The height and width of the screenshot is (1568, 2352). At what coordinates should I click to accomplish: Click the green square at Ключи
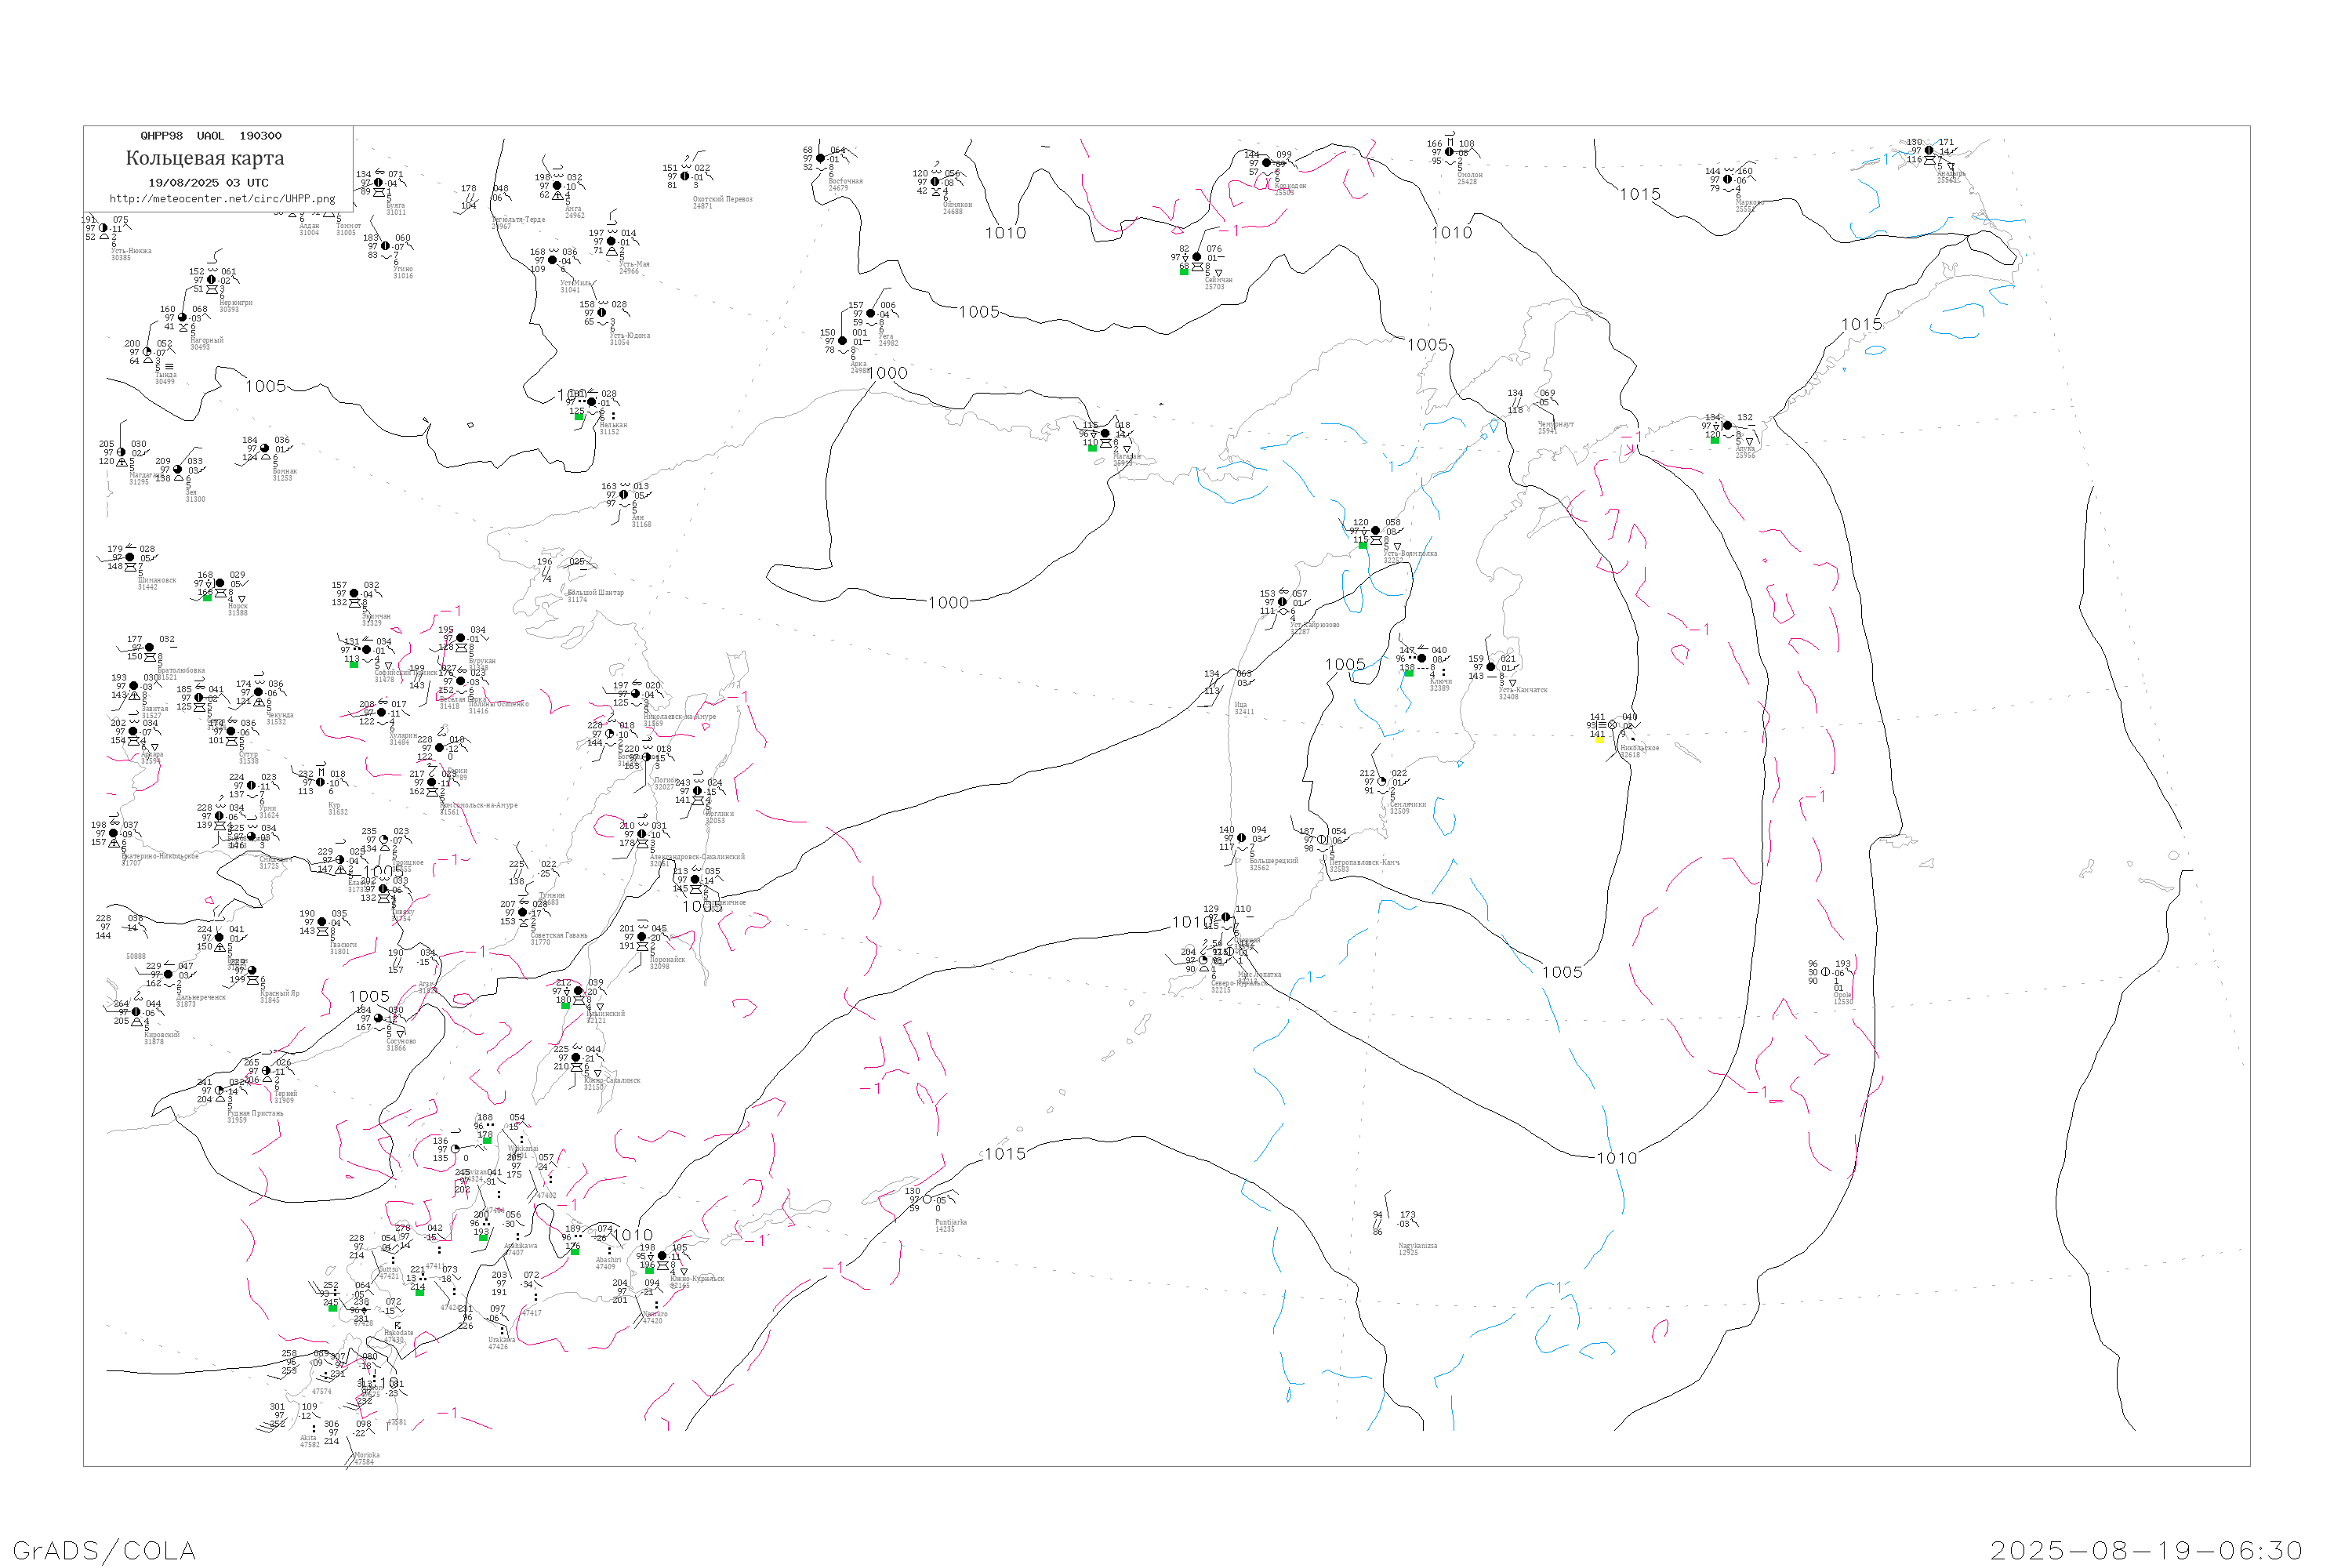(x=1409, y=673)
